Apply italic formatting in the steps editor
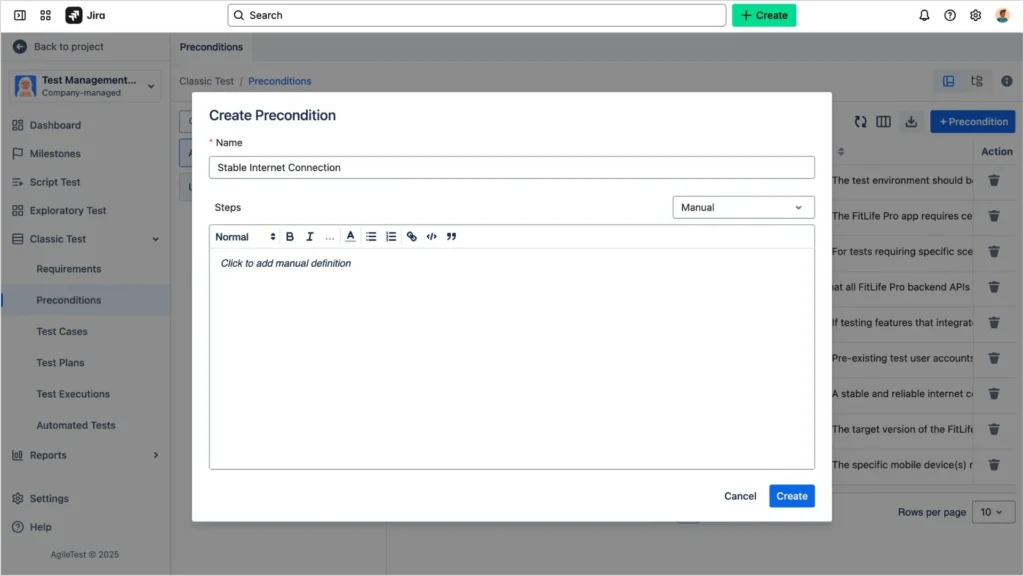The image size is (1024, 576). click(x=310, y=236)
